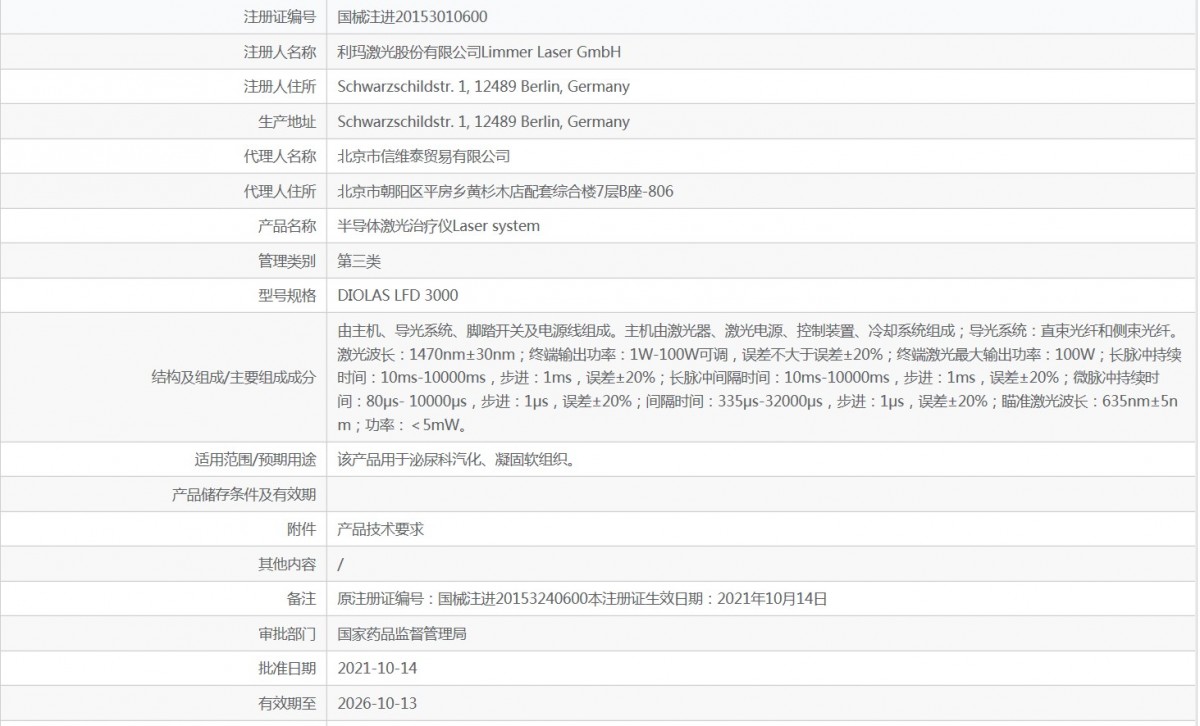This screenshot has width=1200, height=726.
Task: Click the 结构及组成/主要组成成分 label
Action: (x=233, y=377)
